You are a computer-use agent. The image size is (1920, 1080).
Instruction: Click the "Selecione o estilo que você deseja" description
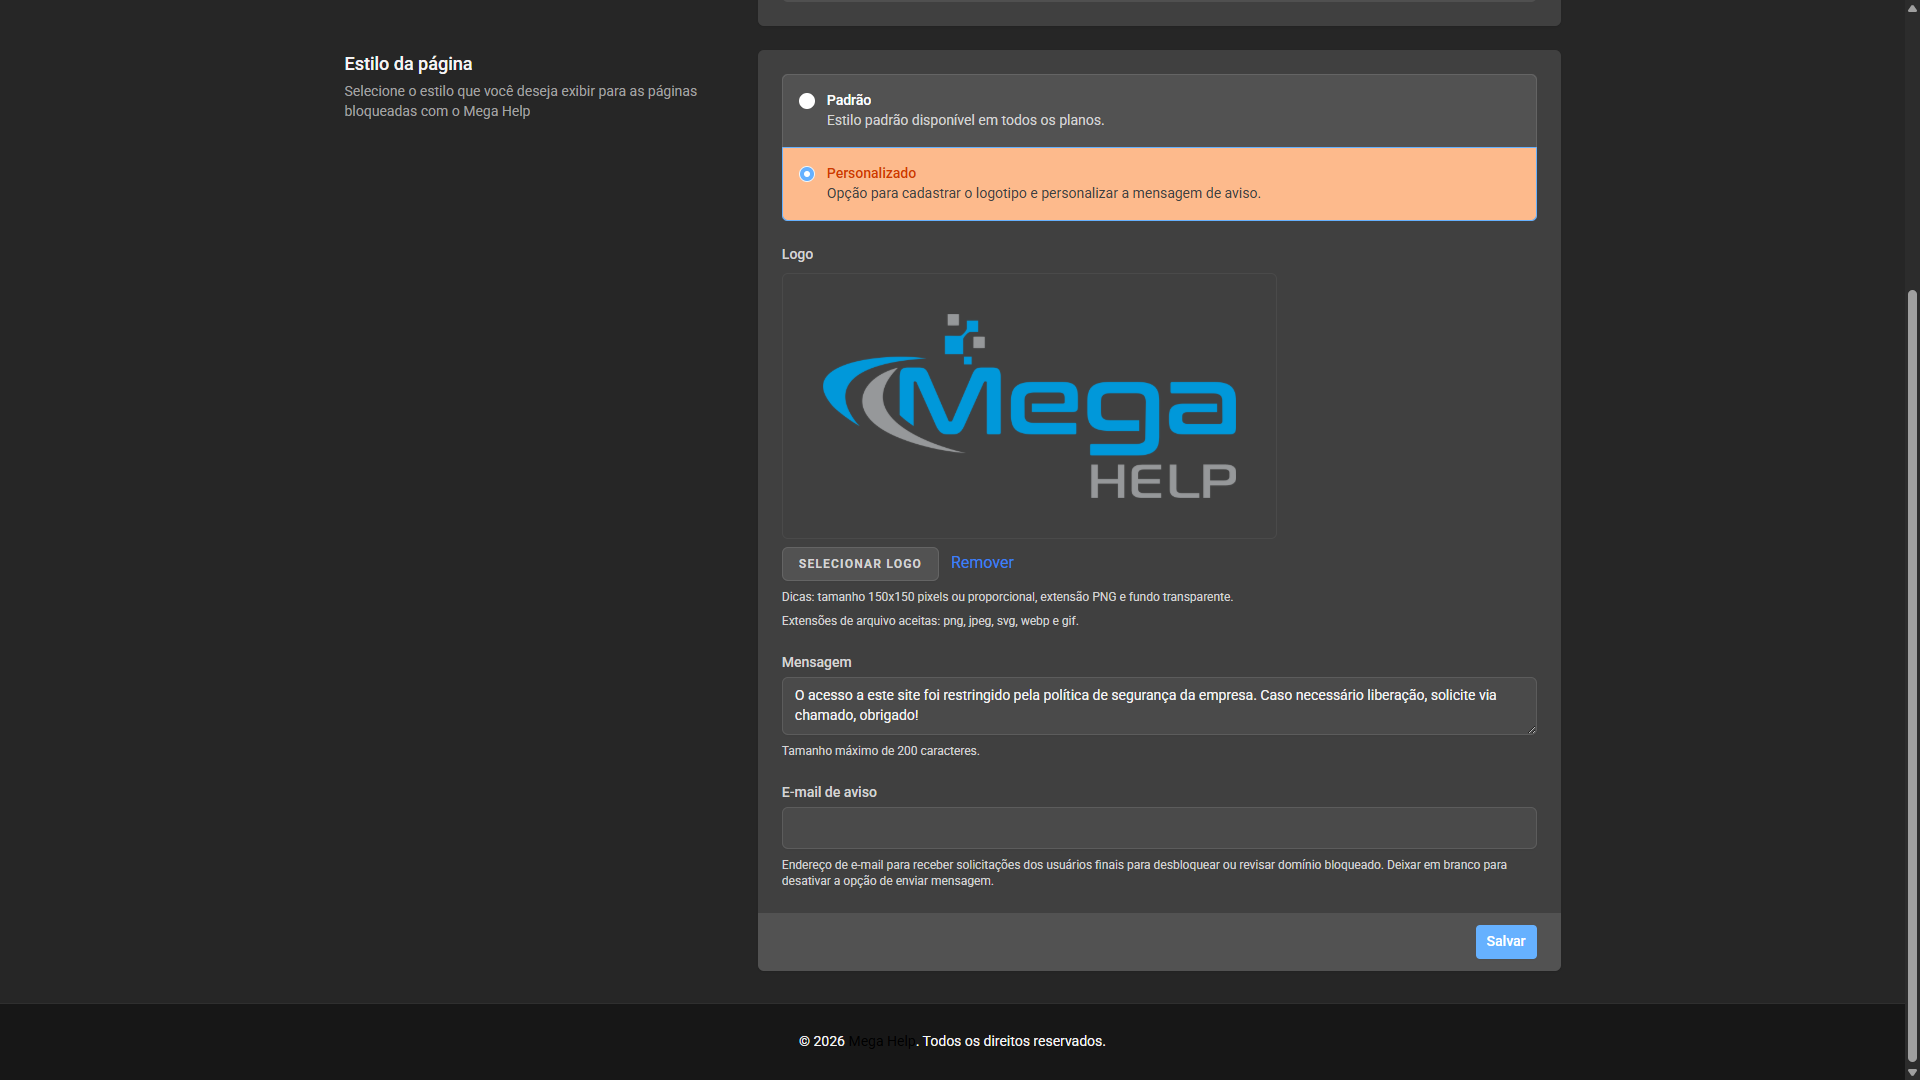tap(520, 101)
